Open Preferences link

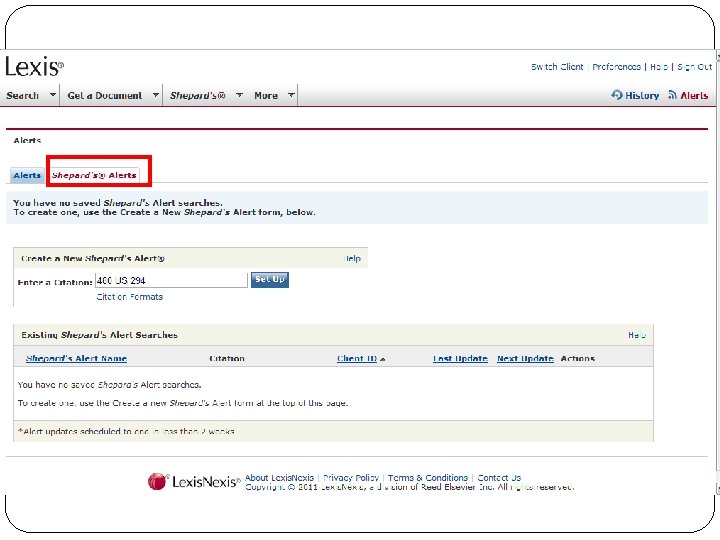click(616, 67)
